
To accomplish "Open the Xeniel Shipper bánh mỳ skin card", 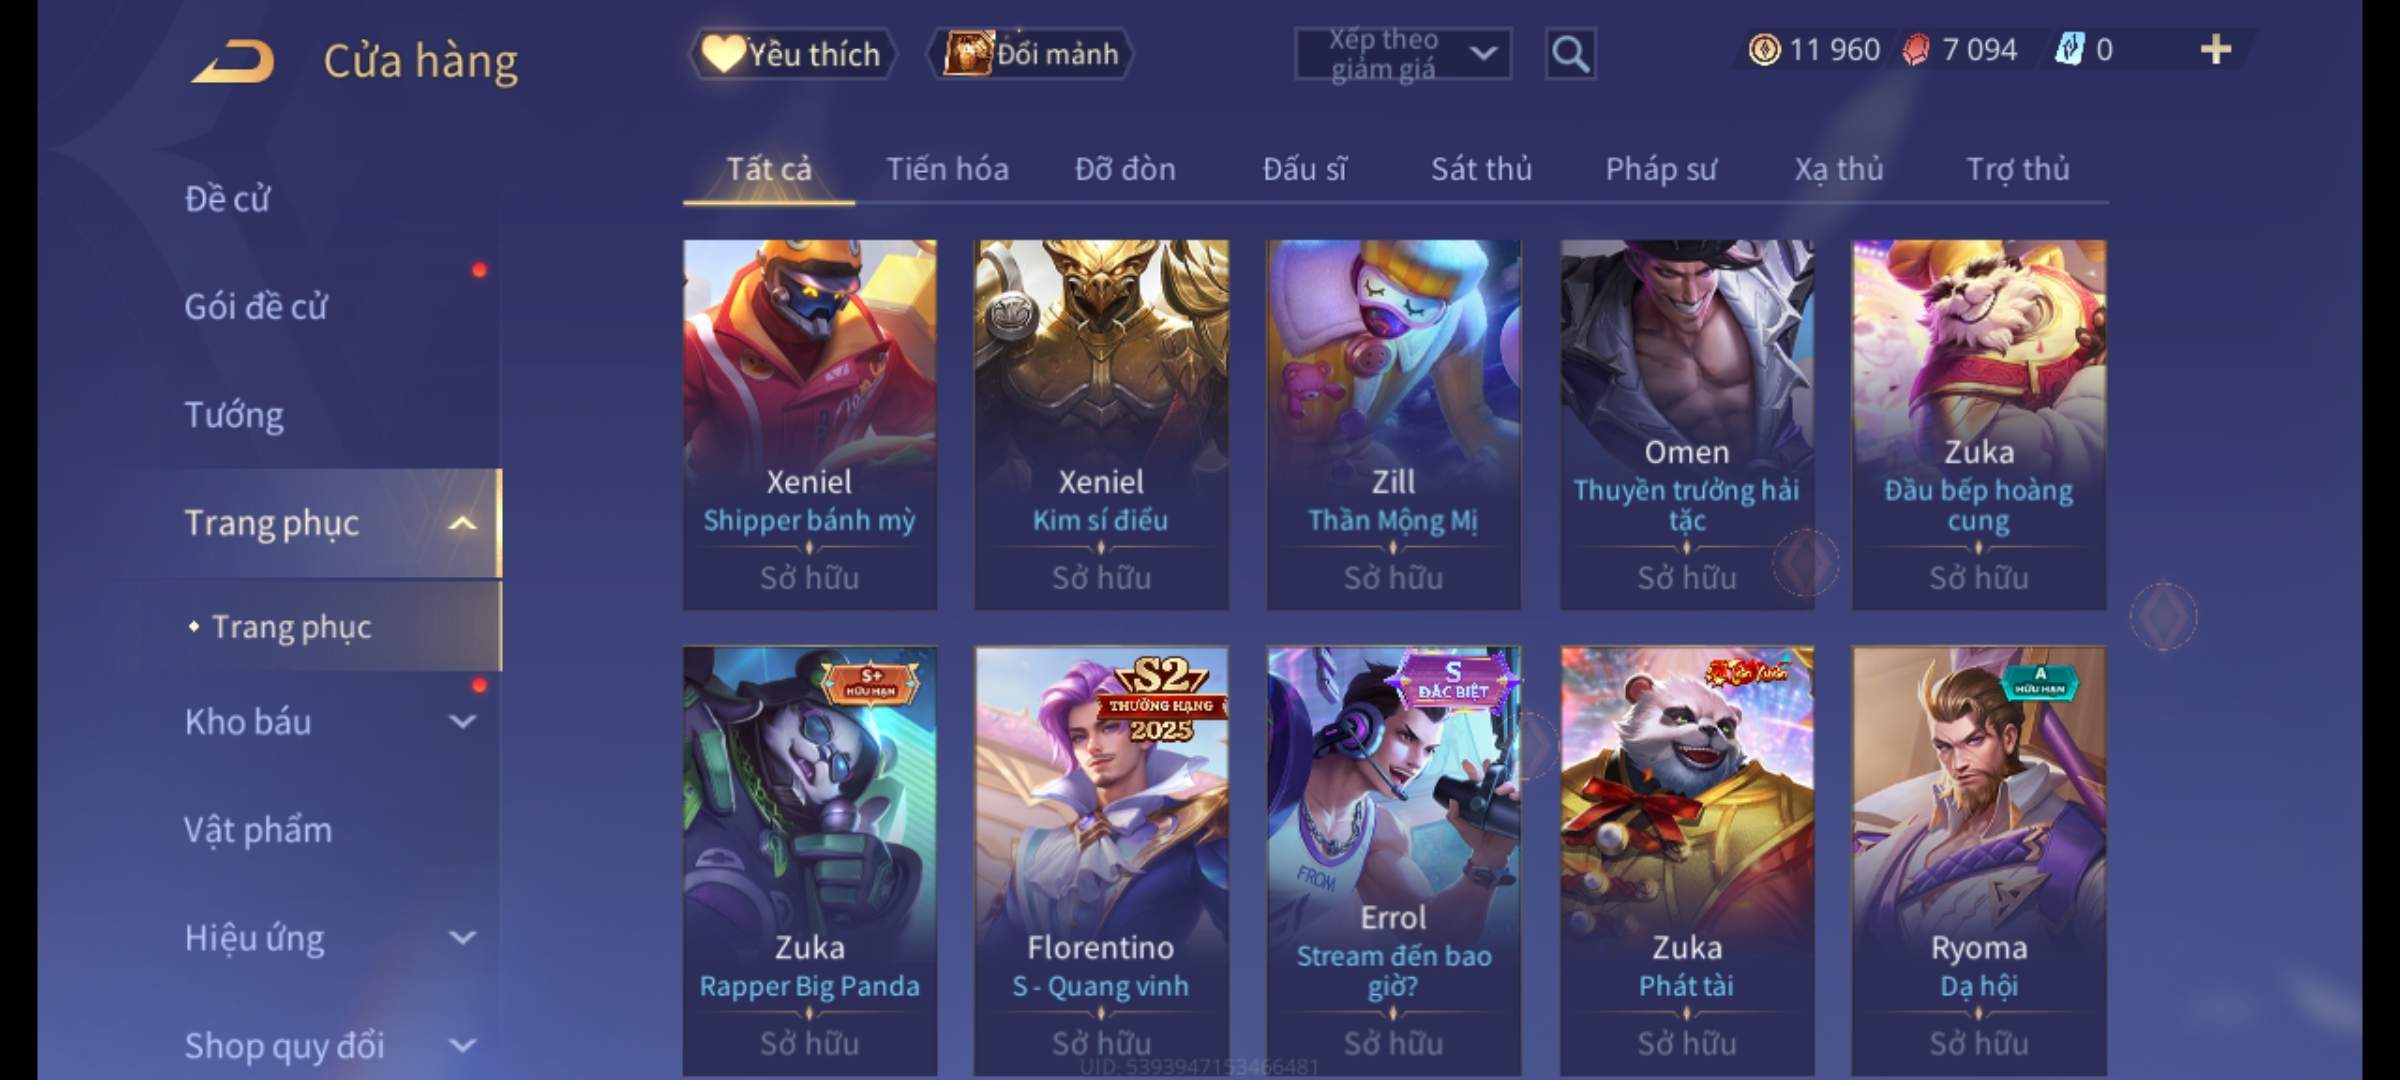I will (x=810, y=424).
